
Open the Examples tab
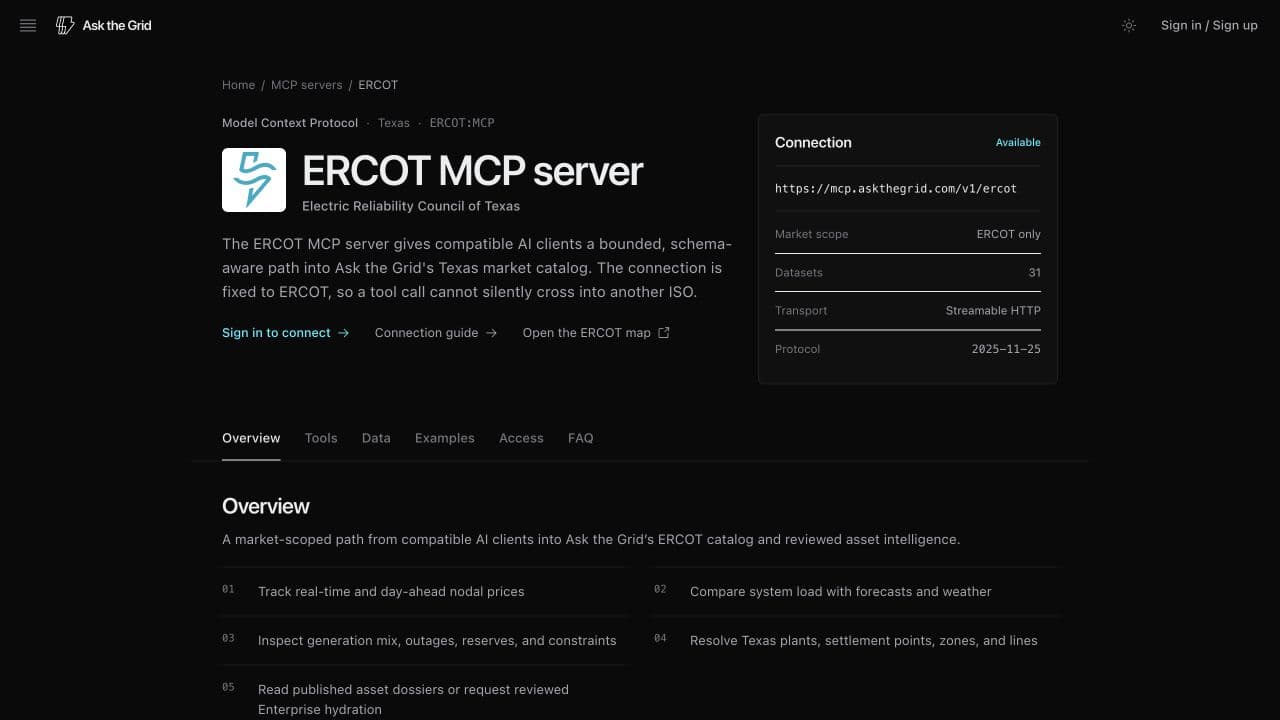click(445, 438)
